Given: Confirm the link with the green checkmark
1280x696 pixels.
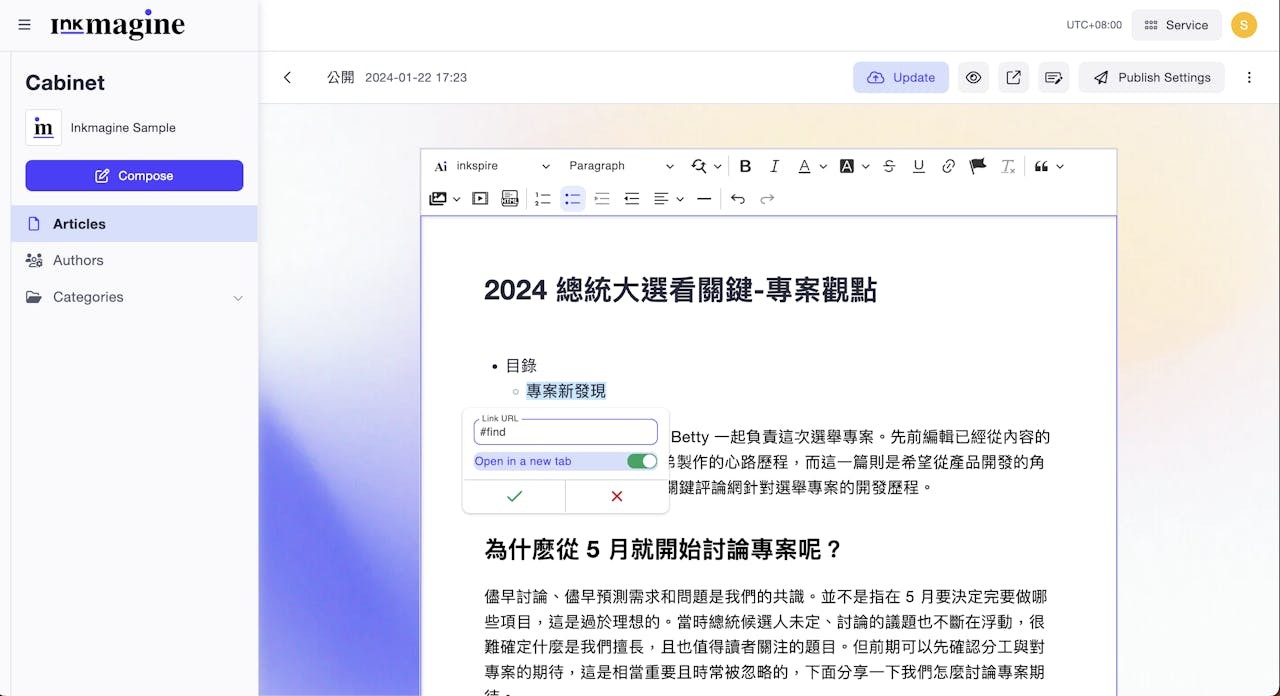Looking at the screenshot, I should click(514, 496).
